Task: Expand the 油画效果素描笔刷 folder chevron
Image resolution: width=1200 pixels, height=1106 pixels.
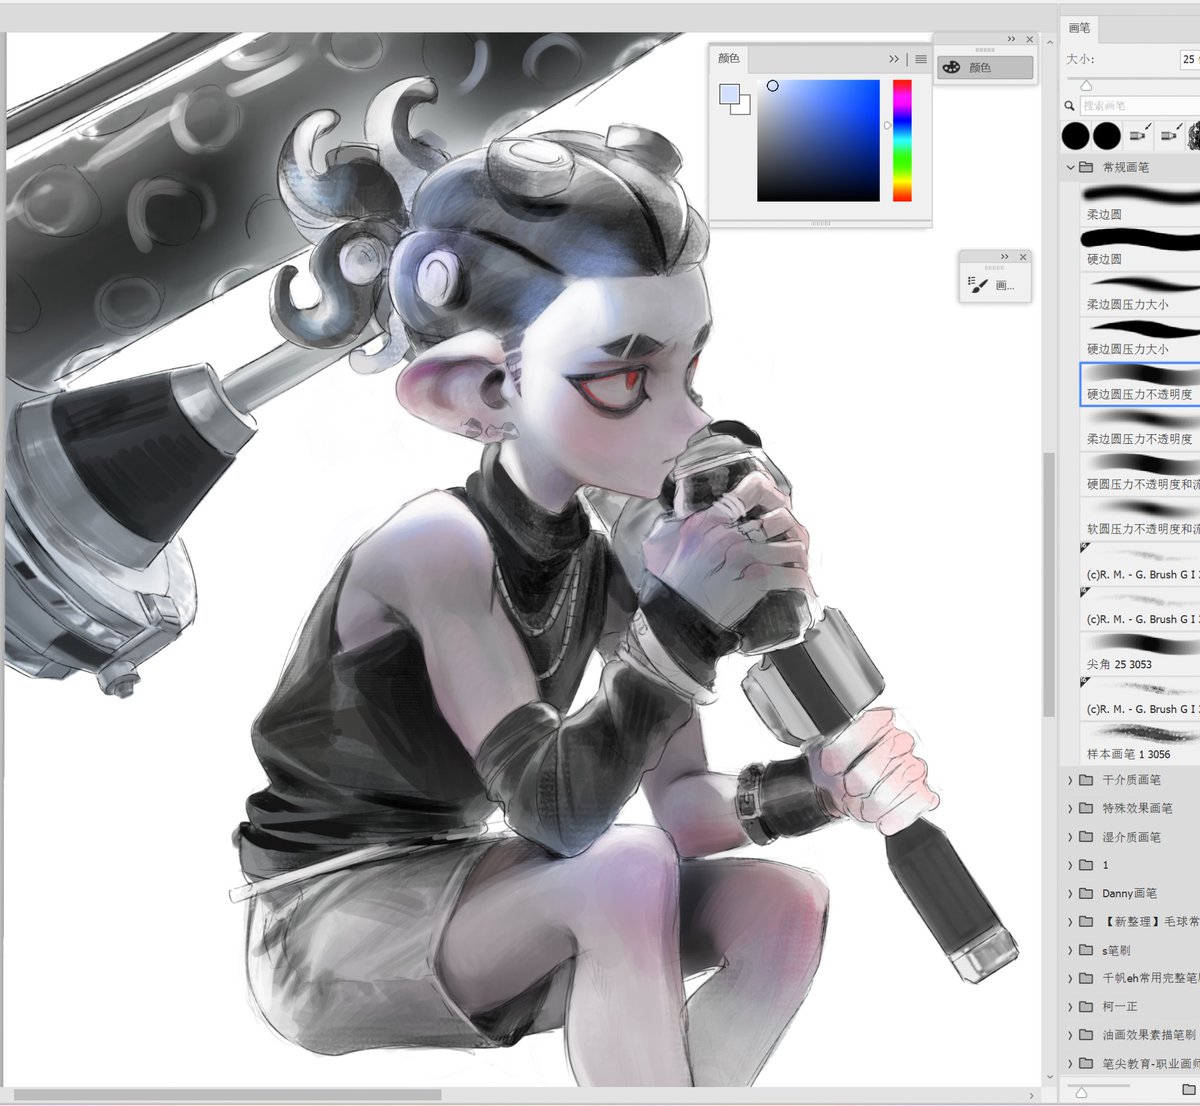Action: click(1070, 1035)
